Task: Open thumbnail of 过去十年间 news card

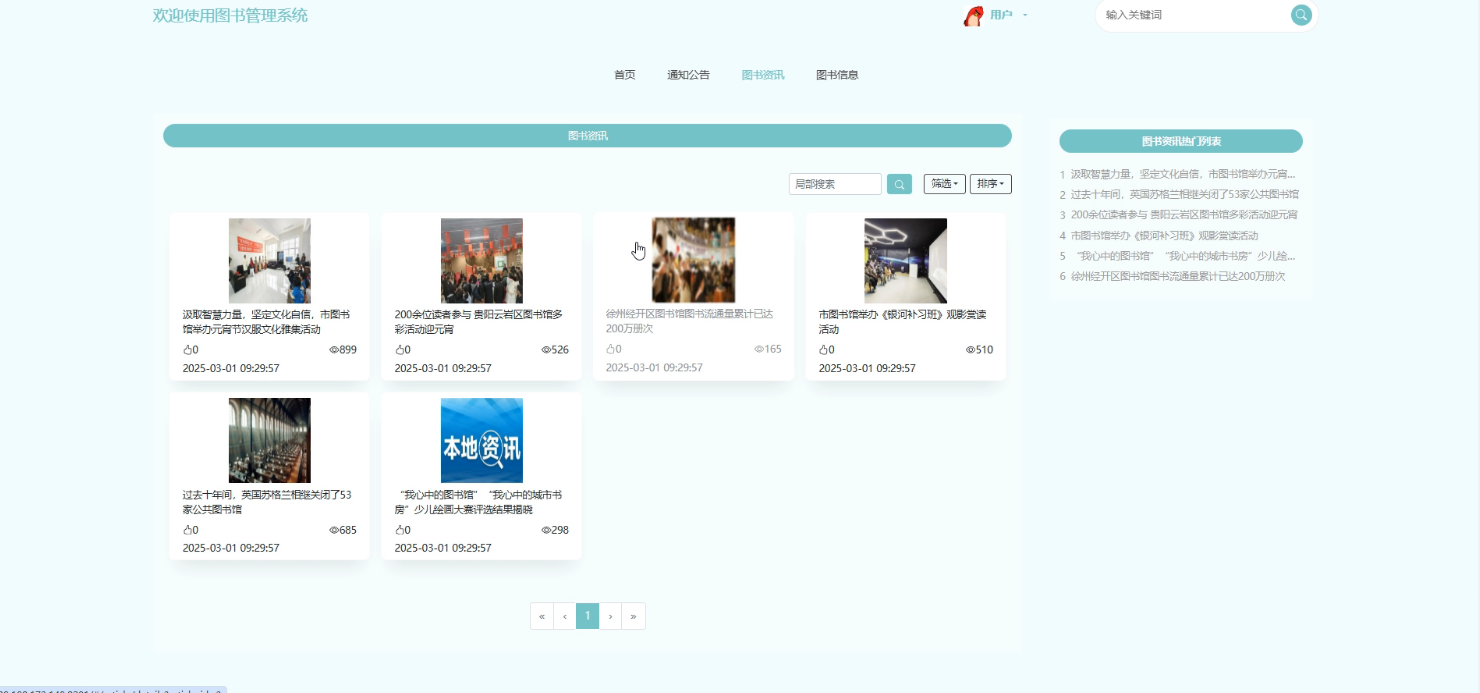Action: [x=269, y=441]
